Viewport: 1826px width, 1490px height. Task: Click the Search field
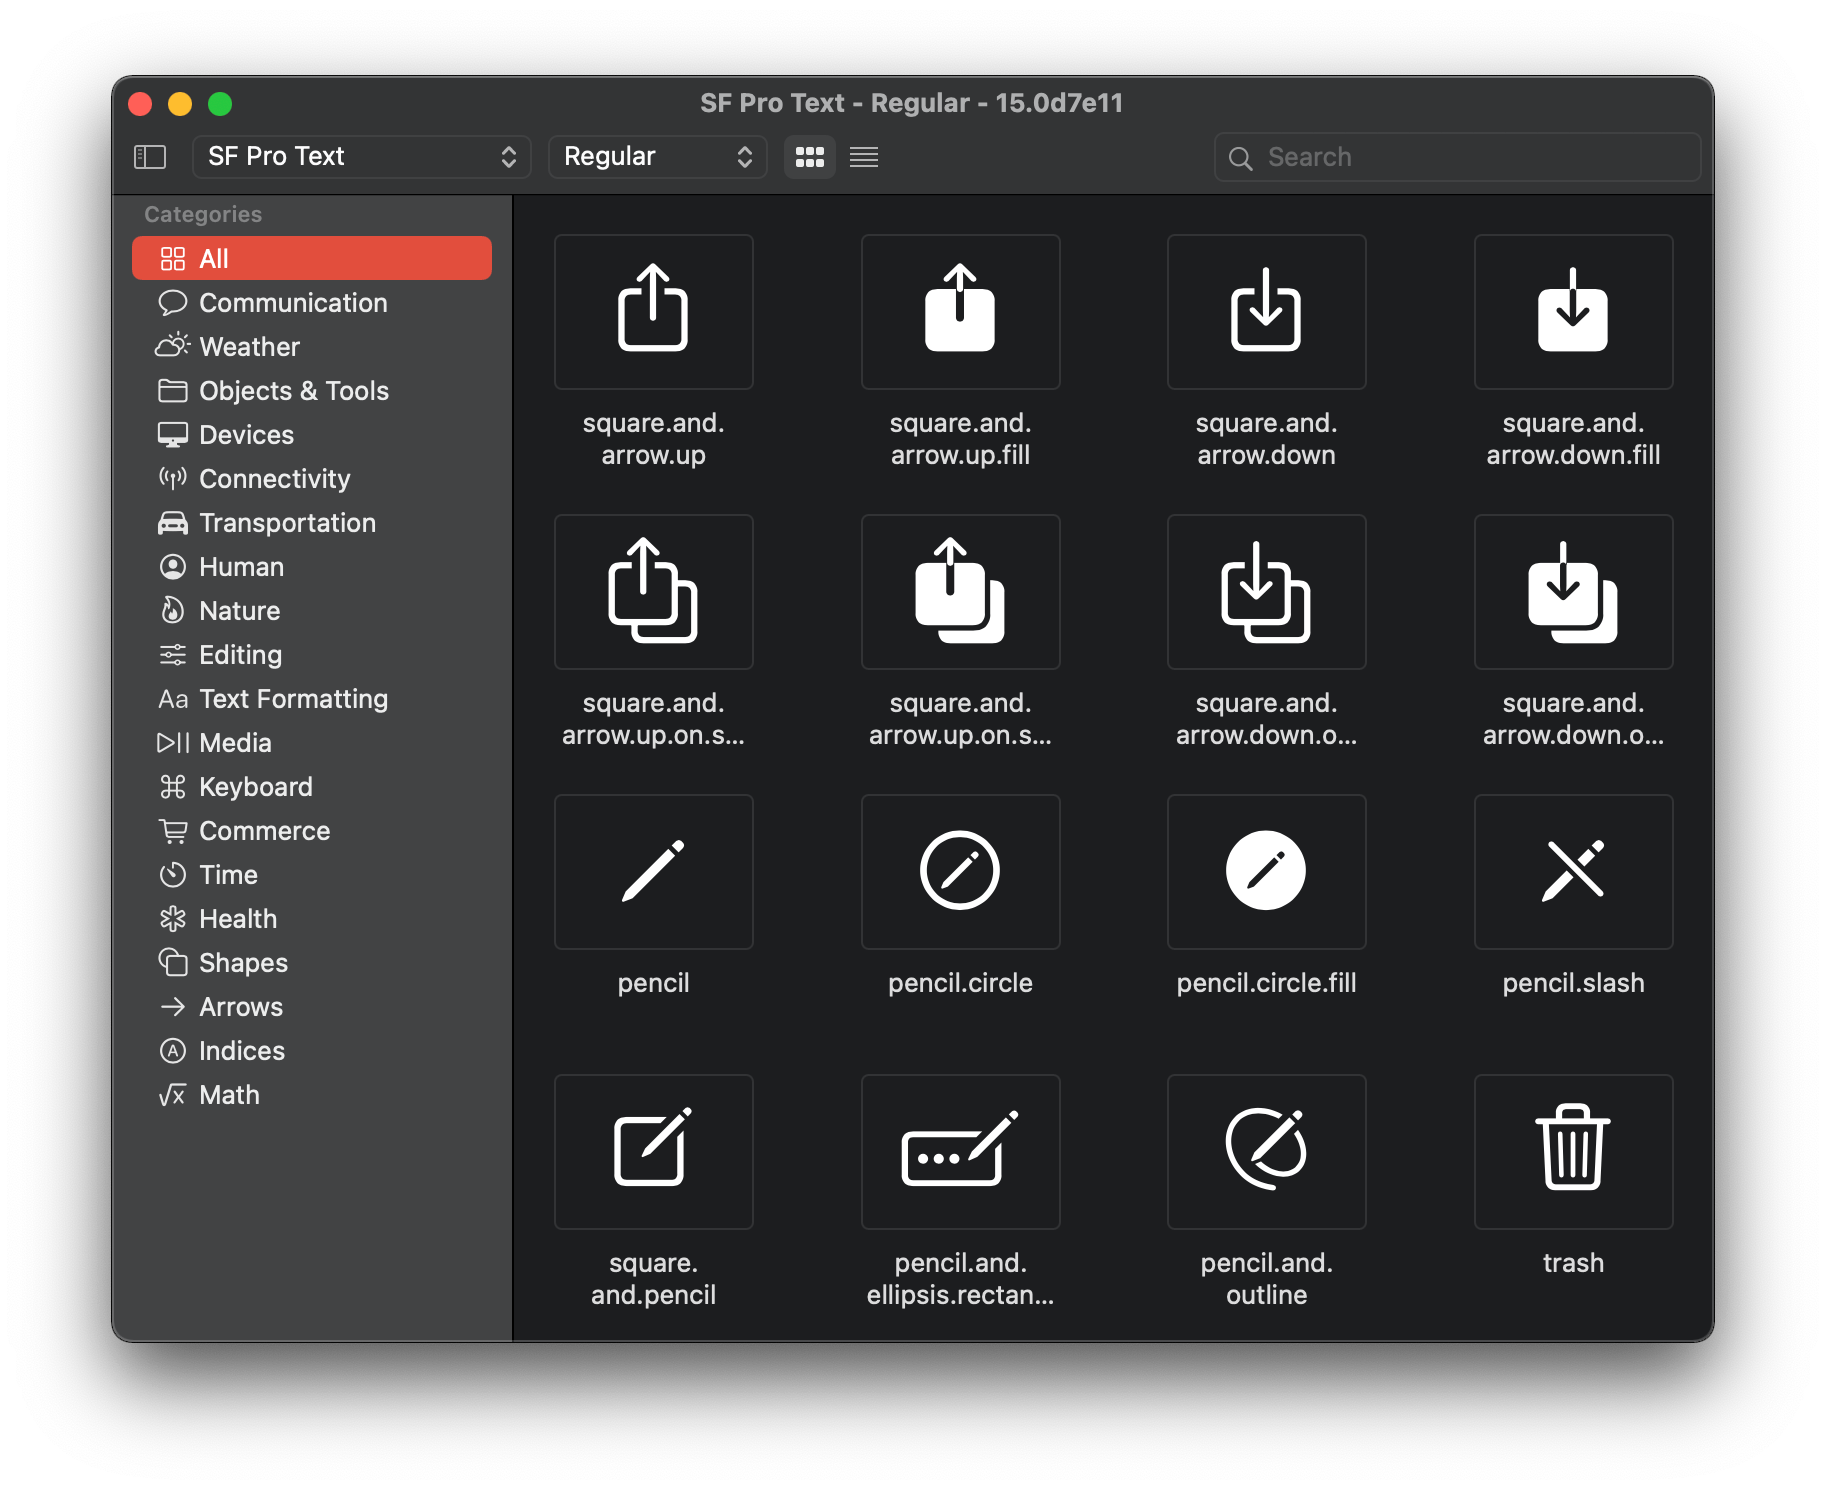[x=1457, y=157]
